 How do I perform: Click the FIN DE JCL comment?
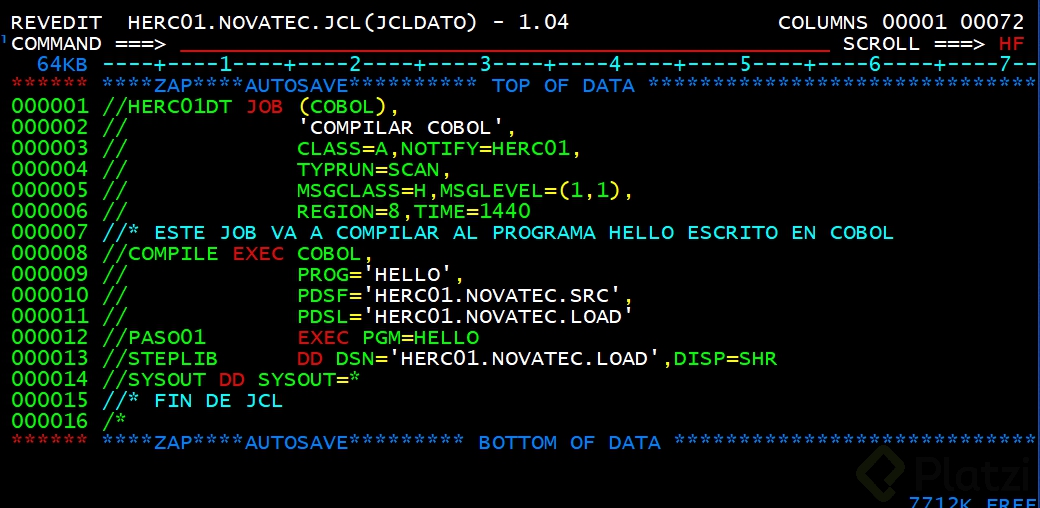click(x=218, y=401)
